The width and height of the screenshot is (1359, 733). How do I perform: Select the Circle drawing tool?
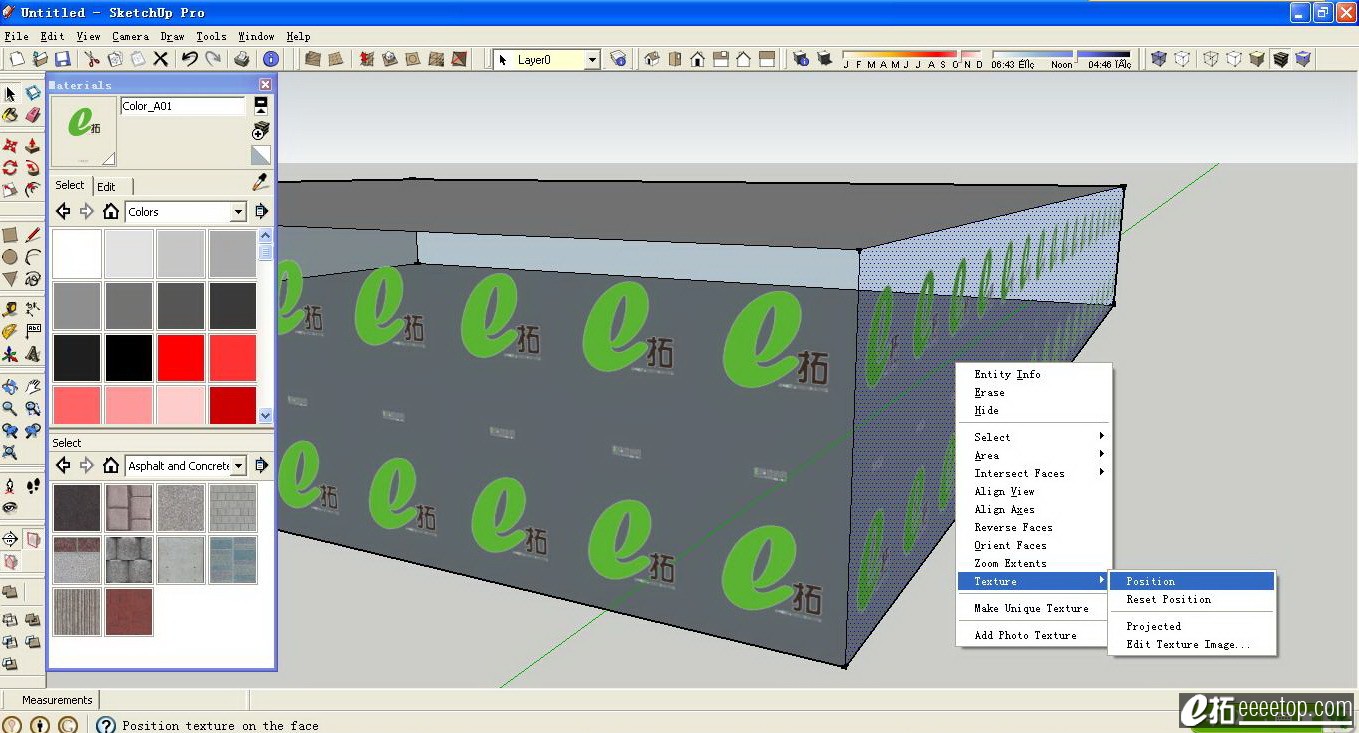pos(10,258)
